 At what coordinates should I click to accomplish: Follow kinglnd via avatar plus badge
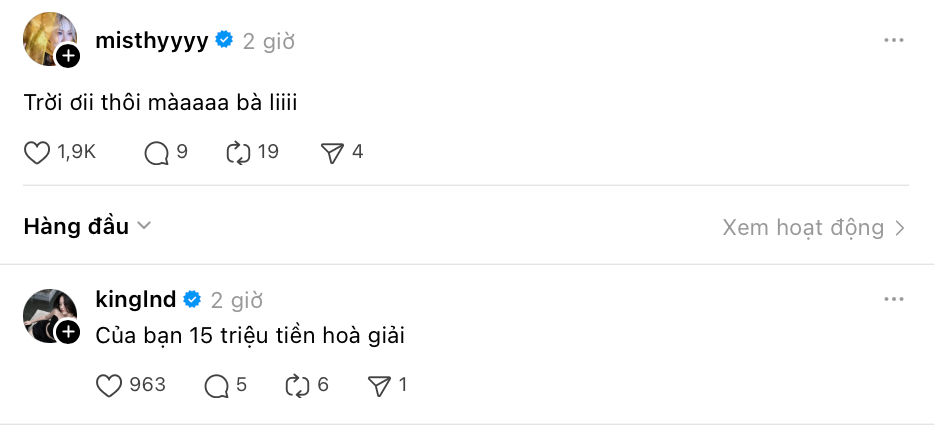[68, 332]
